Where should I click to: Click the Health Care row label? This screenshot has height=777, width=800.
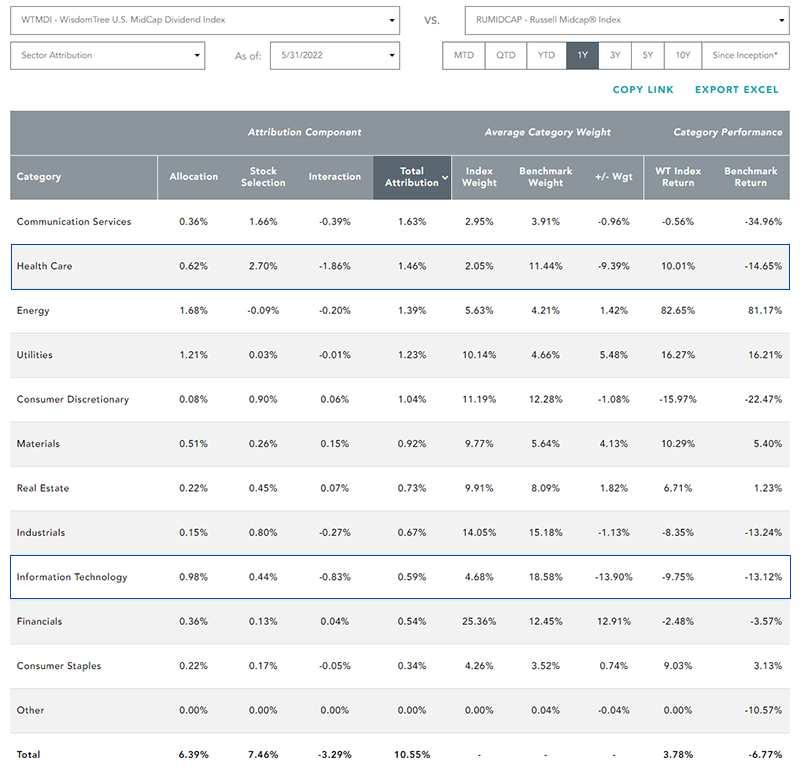pyautogui.click(x=44, y=266)
